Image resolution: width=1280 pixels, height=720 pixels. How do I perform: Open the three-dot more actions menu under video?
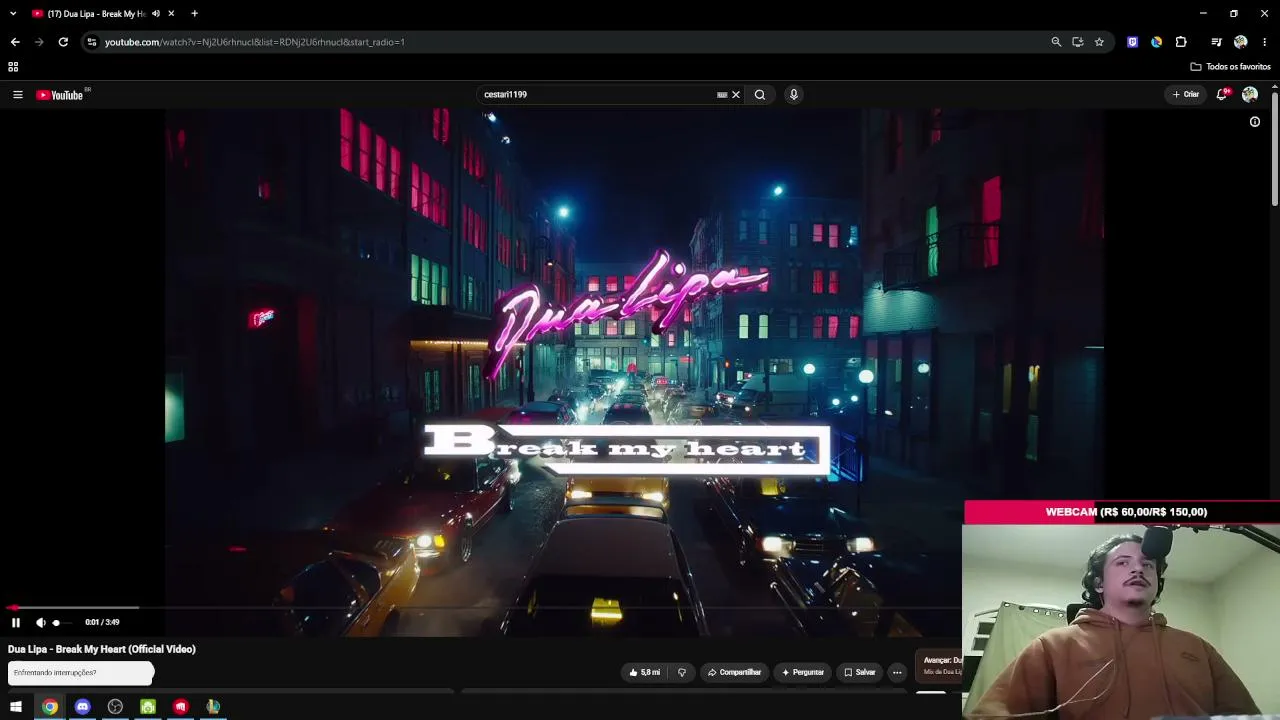pos(897,672)
